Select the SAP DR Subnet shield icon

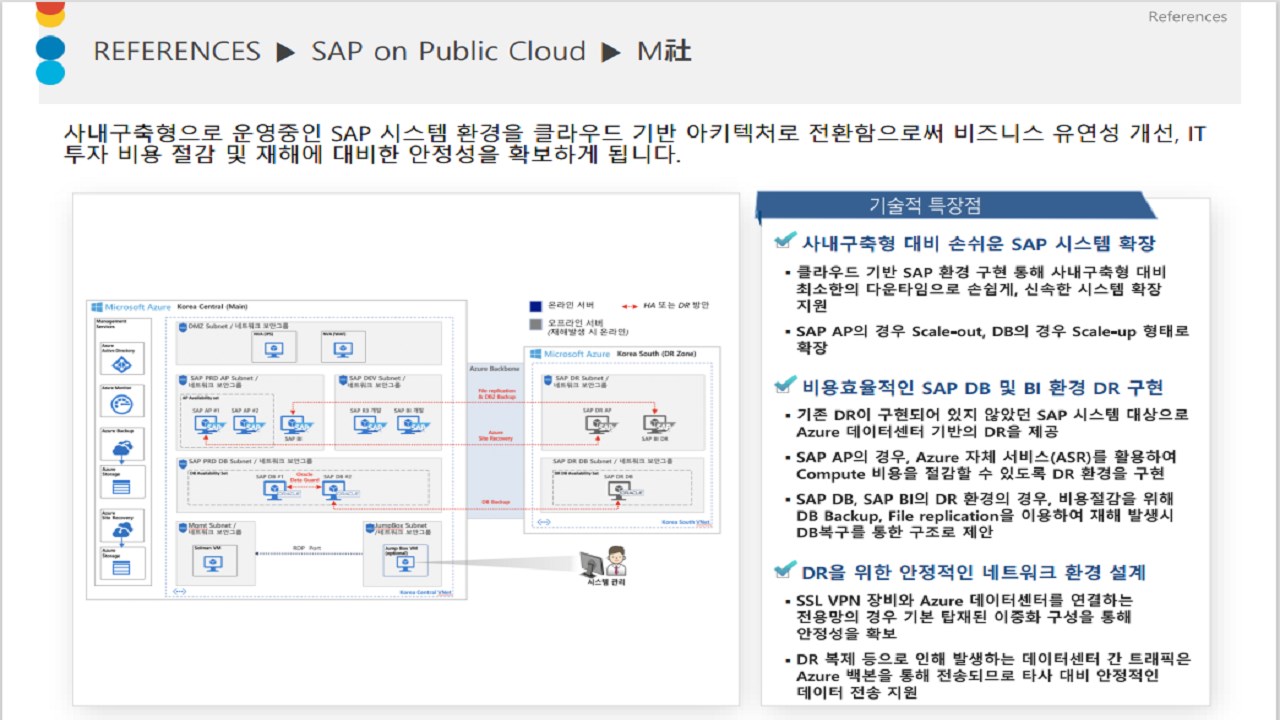click(548, 382)
